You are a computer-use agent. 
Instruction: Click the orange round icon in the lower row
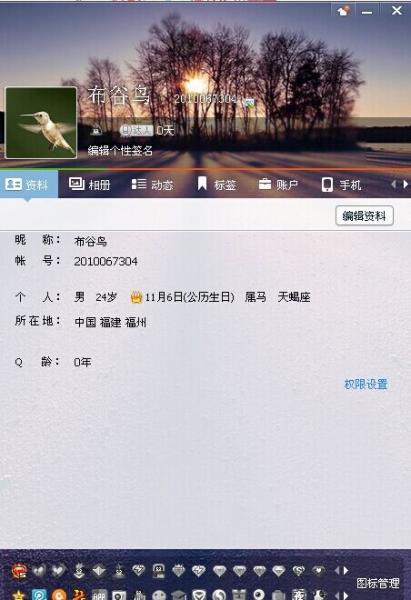point(59,595)
